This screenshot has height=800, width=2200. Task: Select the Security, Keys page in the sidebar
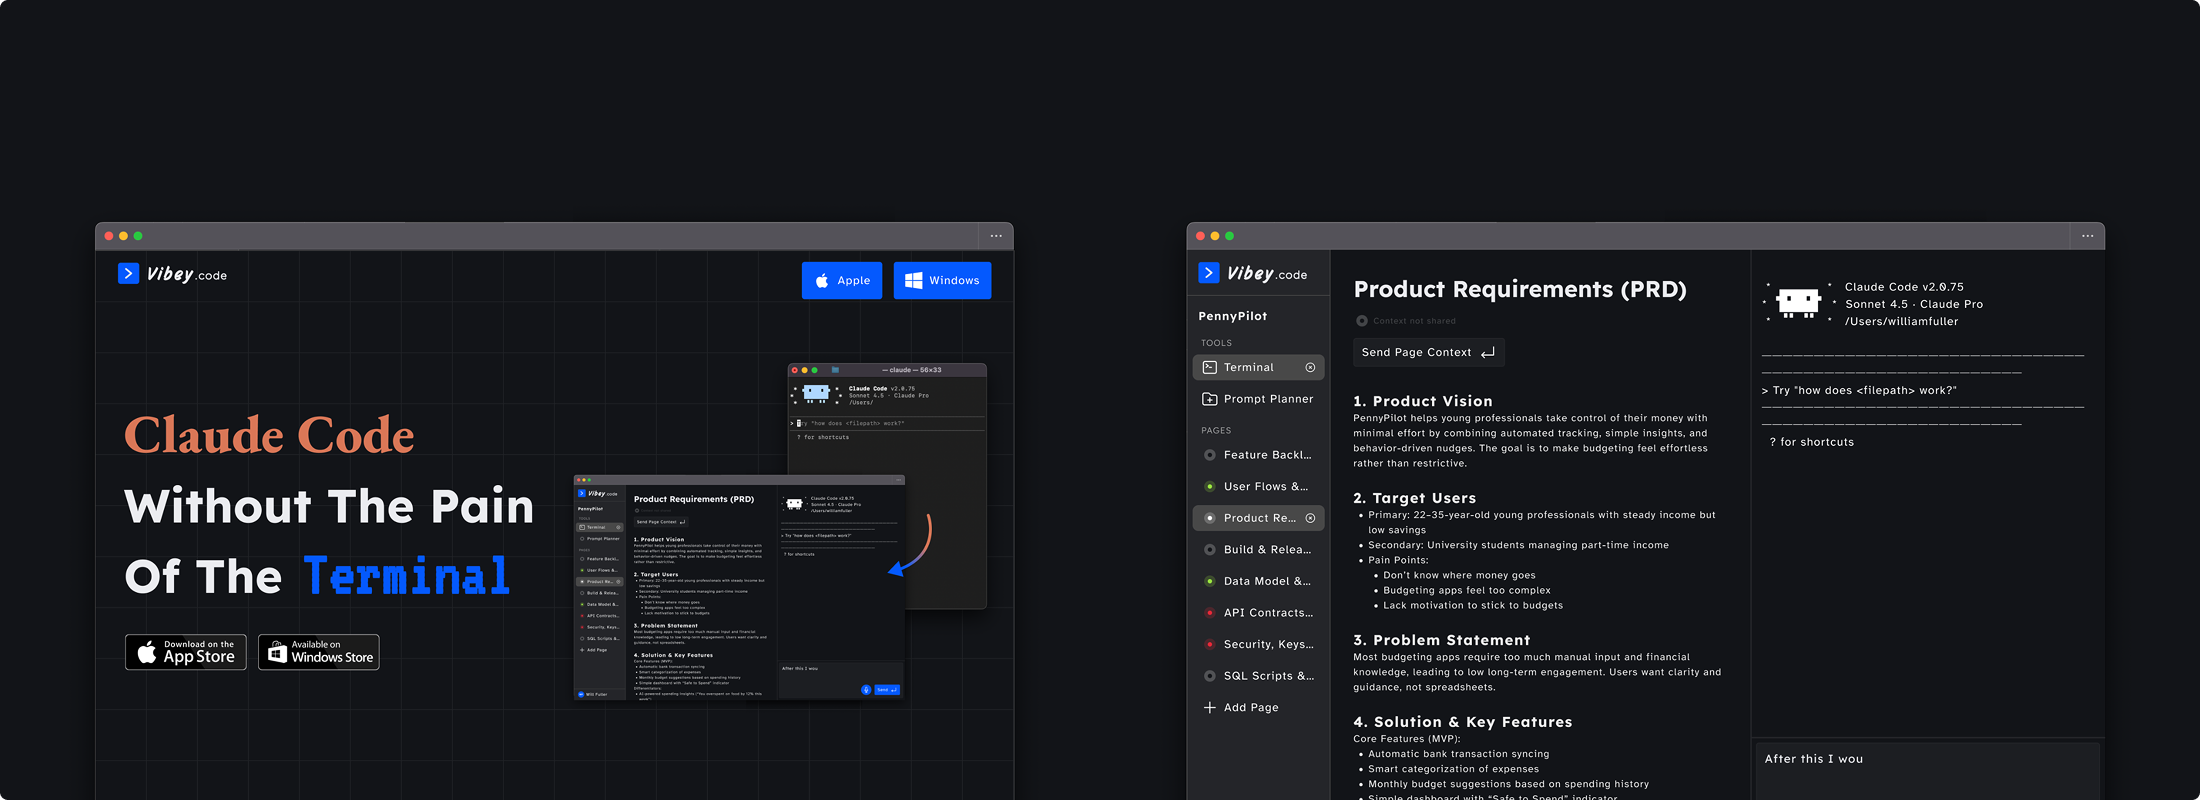1268,644
